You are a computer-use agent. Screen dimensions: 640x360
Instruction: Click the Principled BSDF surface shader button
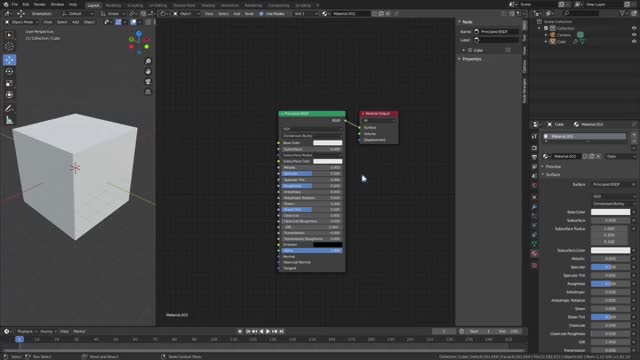pos(613,184)
